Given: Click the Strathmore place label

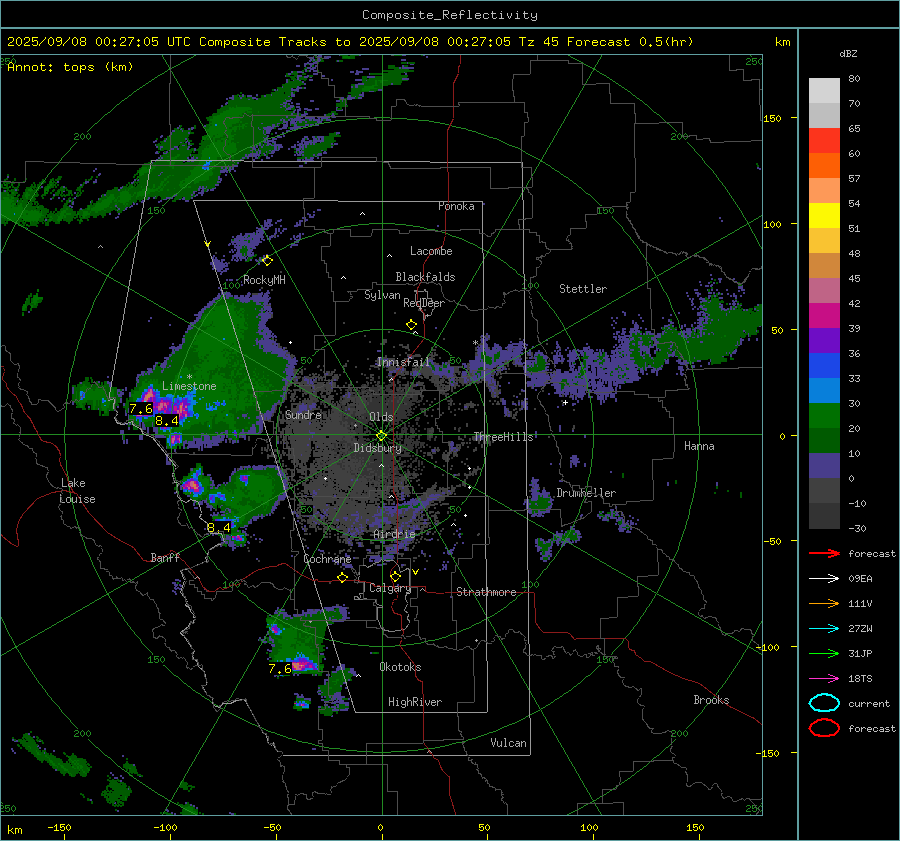Looking at the screenshot, I should click(x=486, y=592).
